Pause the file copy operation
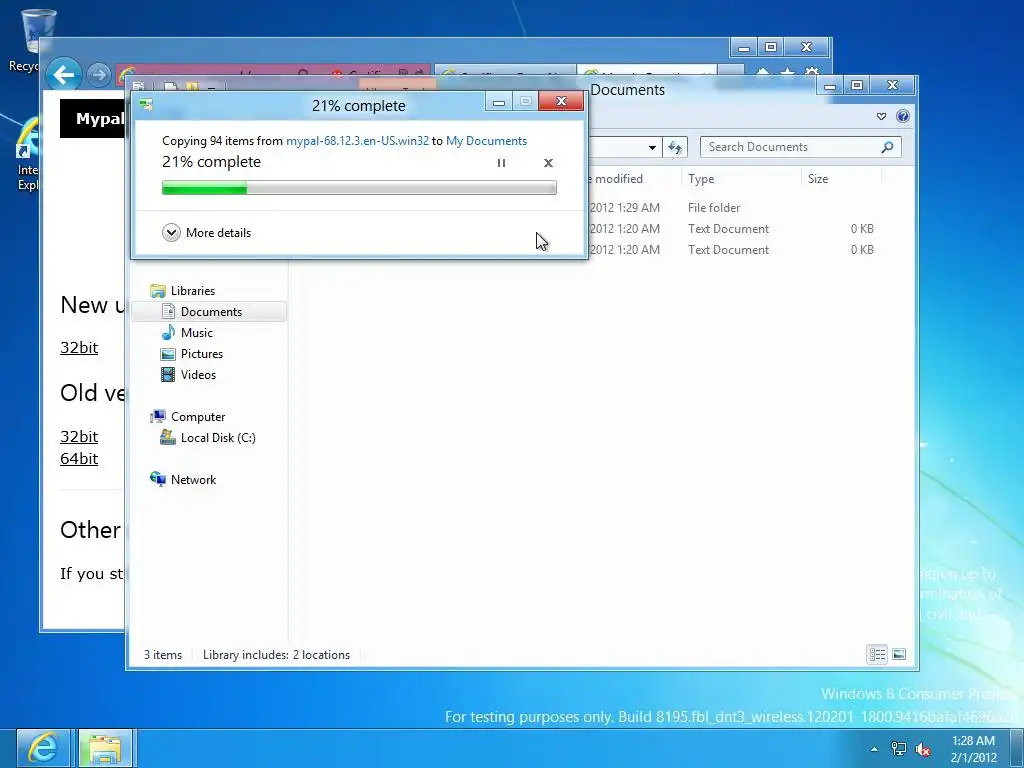 501,163
